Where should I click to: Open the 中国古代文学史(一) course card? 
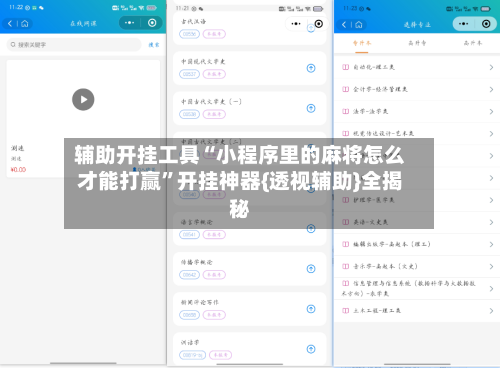(249, 108)
